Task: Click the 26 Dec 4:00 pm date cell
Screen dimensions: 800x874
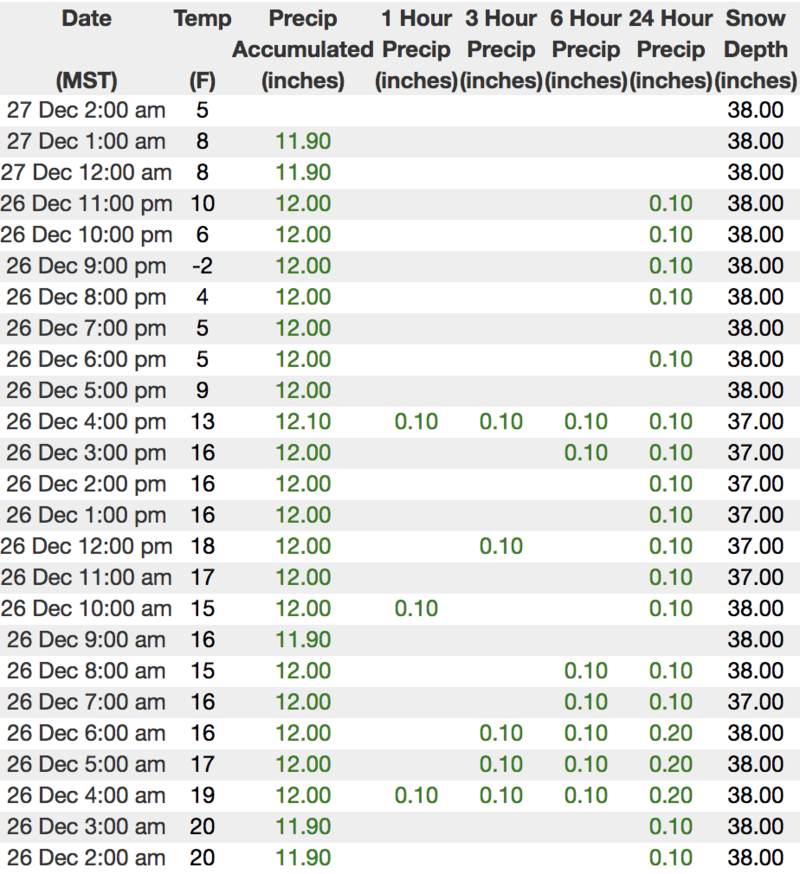Action: pos(86,422)
